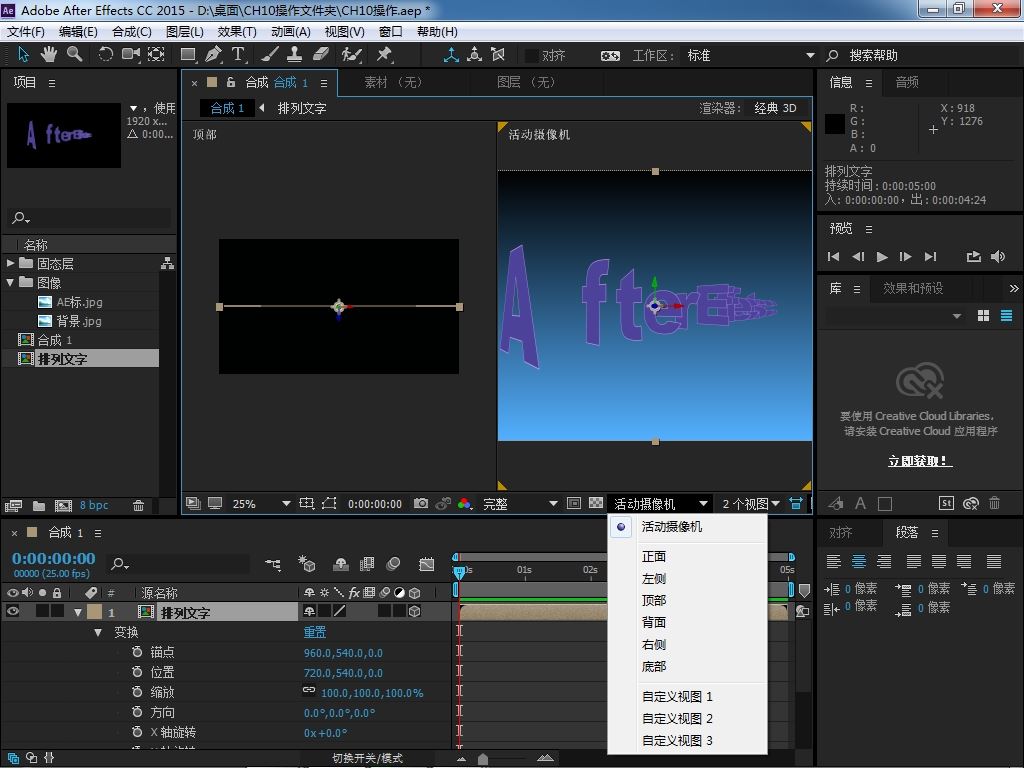
Task: Choose 顶部 from the view menu
Action: coord(654,600)
